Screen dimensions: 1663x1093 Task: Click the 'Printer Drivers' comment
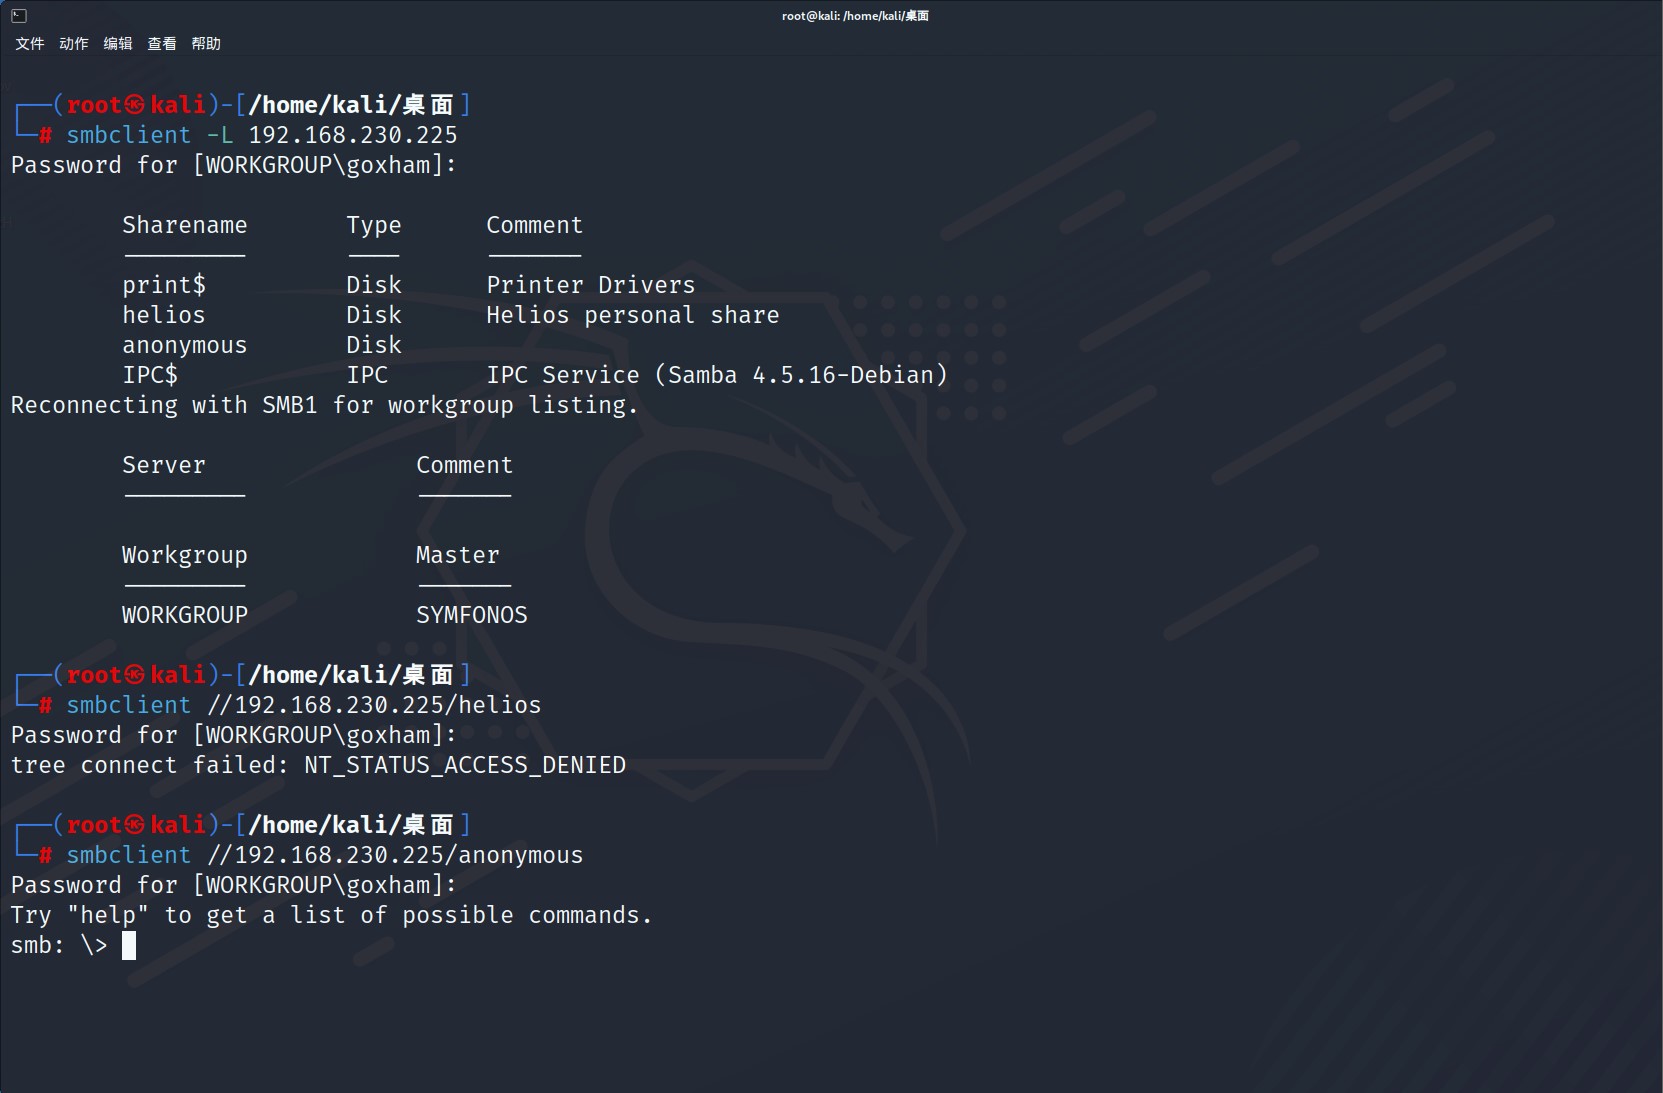point(591,285)
